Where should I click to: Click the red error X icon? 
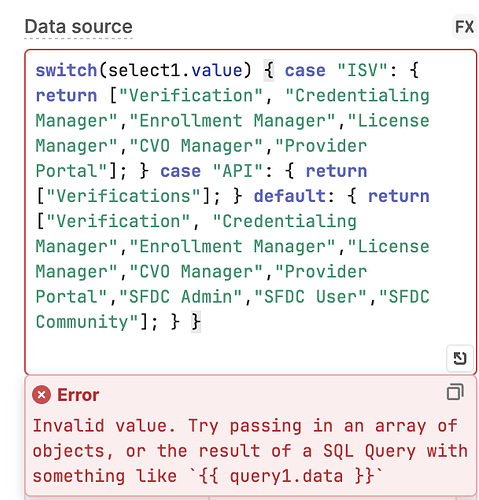[x=41, y=395]
